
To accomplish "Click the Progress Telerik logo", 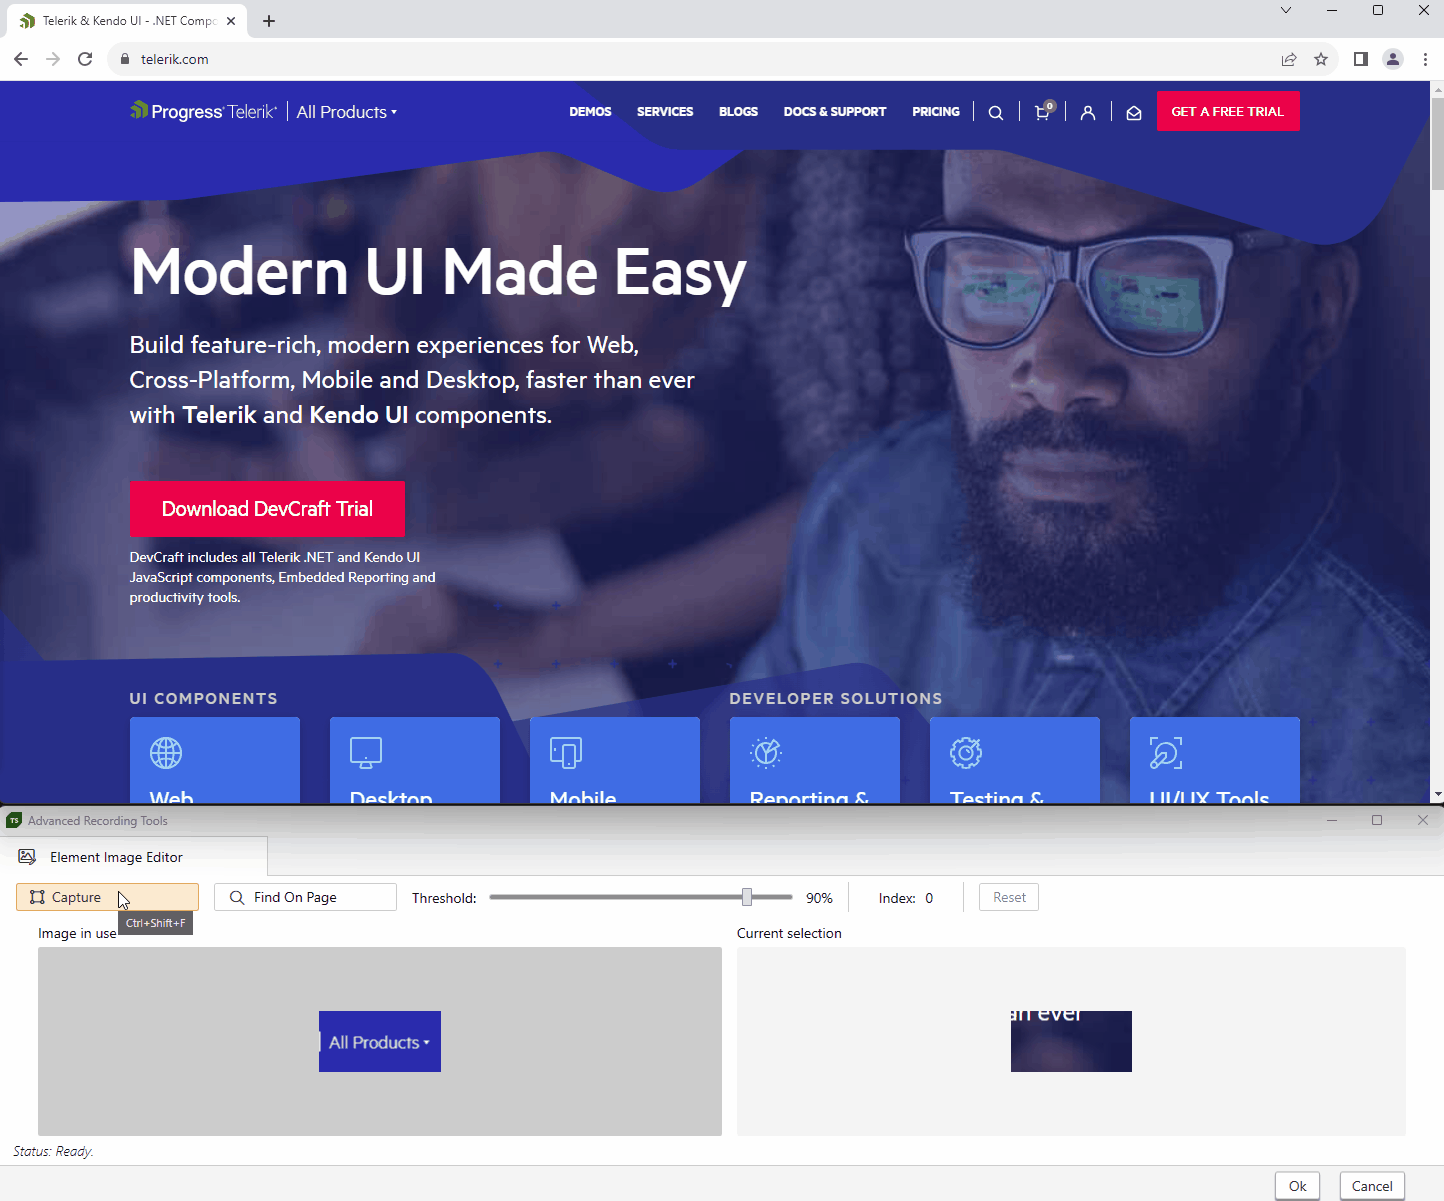I will pos(204,111).
